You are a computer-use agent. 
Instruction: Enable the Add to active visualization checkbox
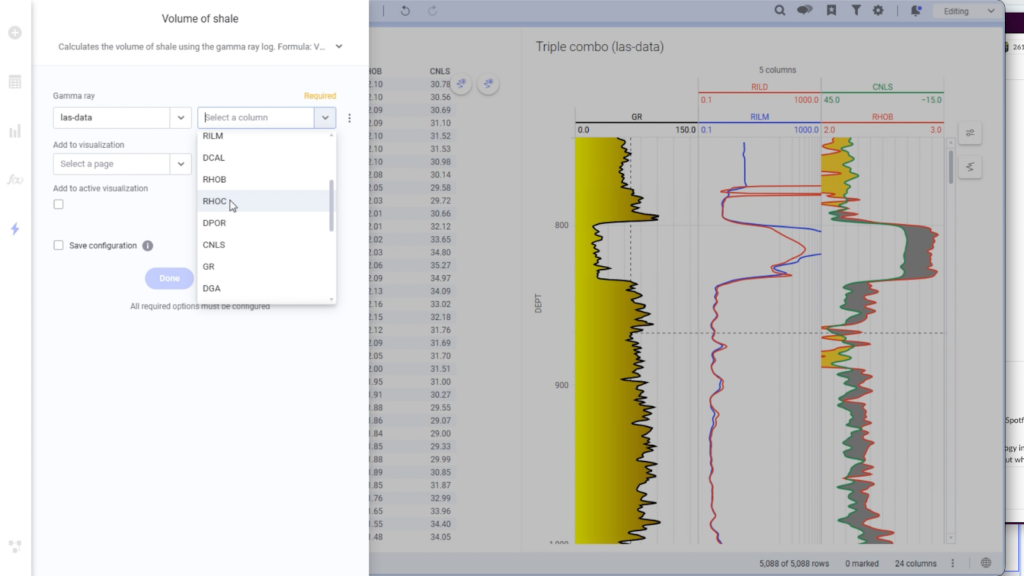[x=58, y=204]
